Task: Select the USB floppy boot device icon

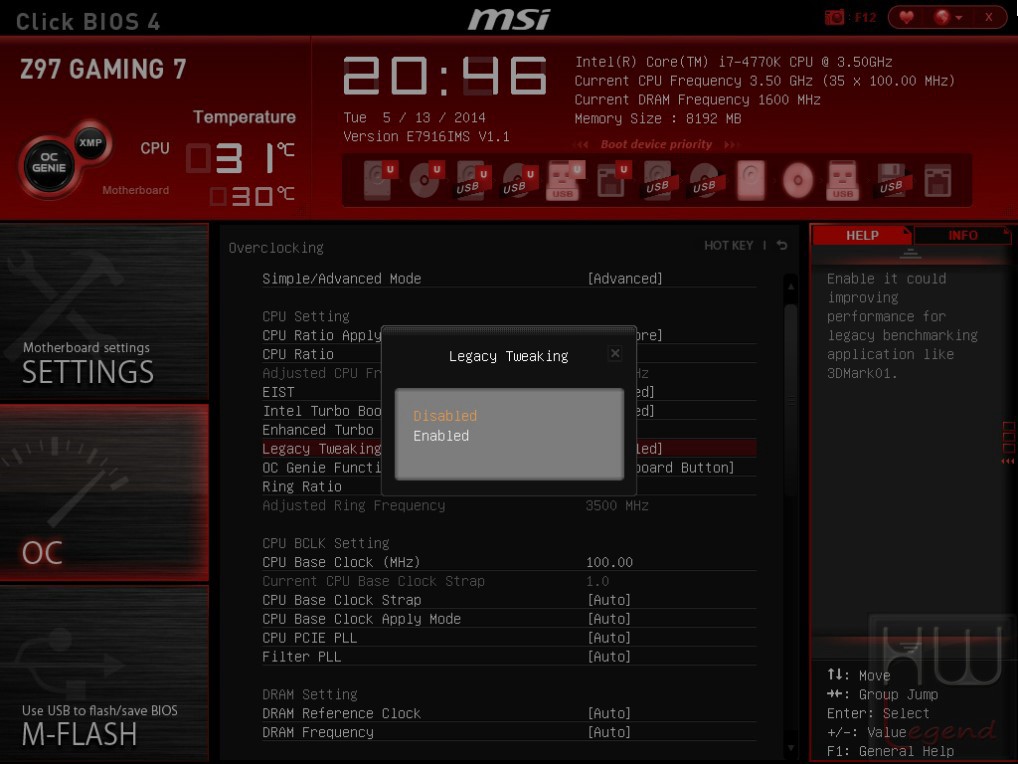Action: [x=891, y=180]
